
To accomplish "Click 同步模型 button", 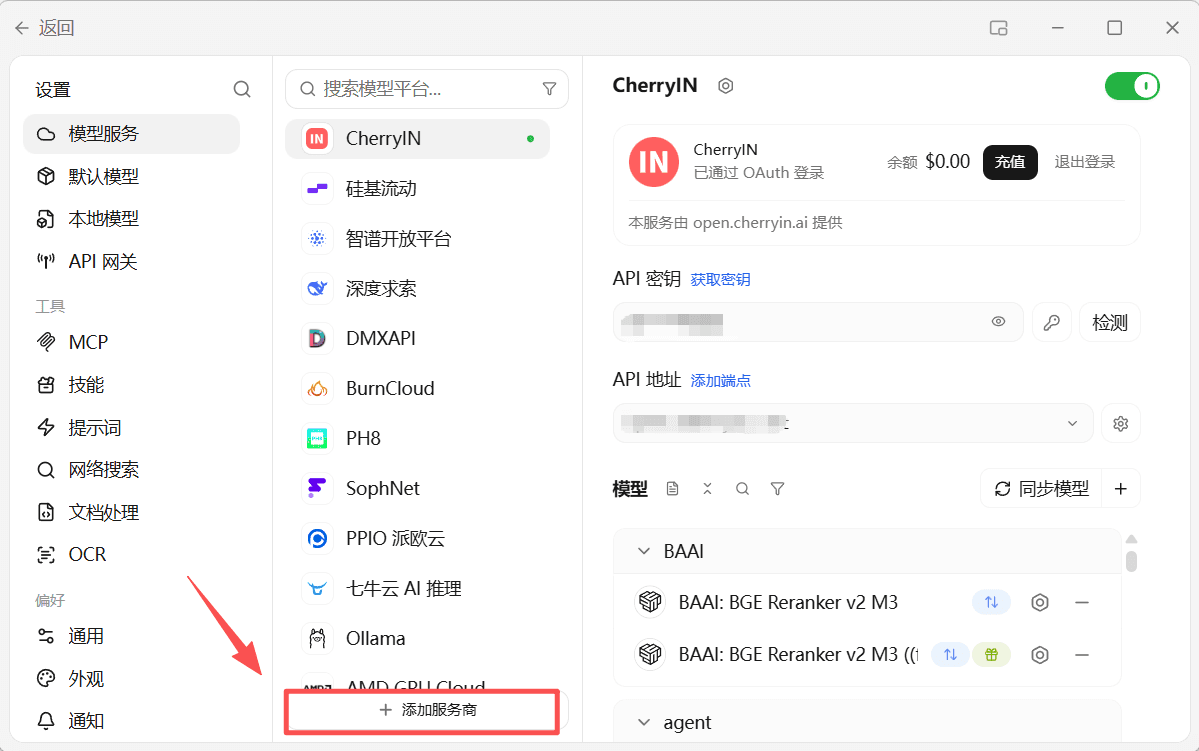I will (x=1041, y=489).
